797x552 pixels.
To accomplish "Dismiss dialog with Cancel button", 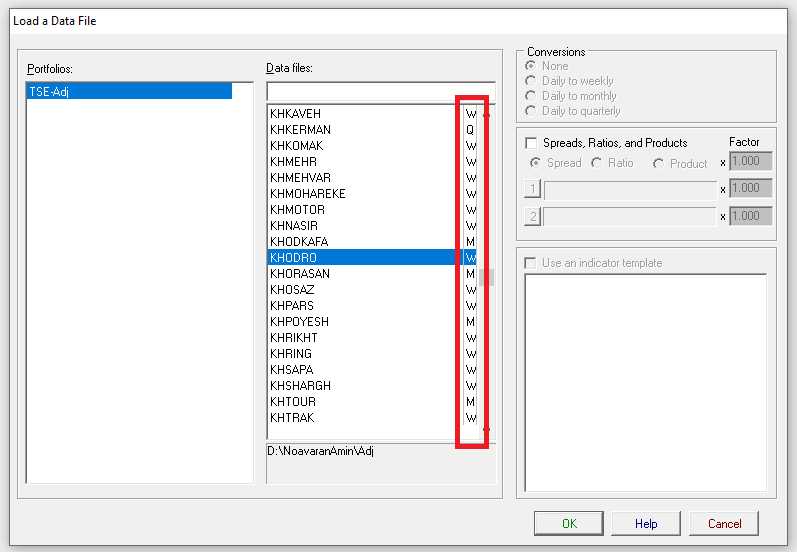I will (724, 524).
